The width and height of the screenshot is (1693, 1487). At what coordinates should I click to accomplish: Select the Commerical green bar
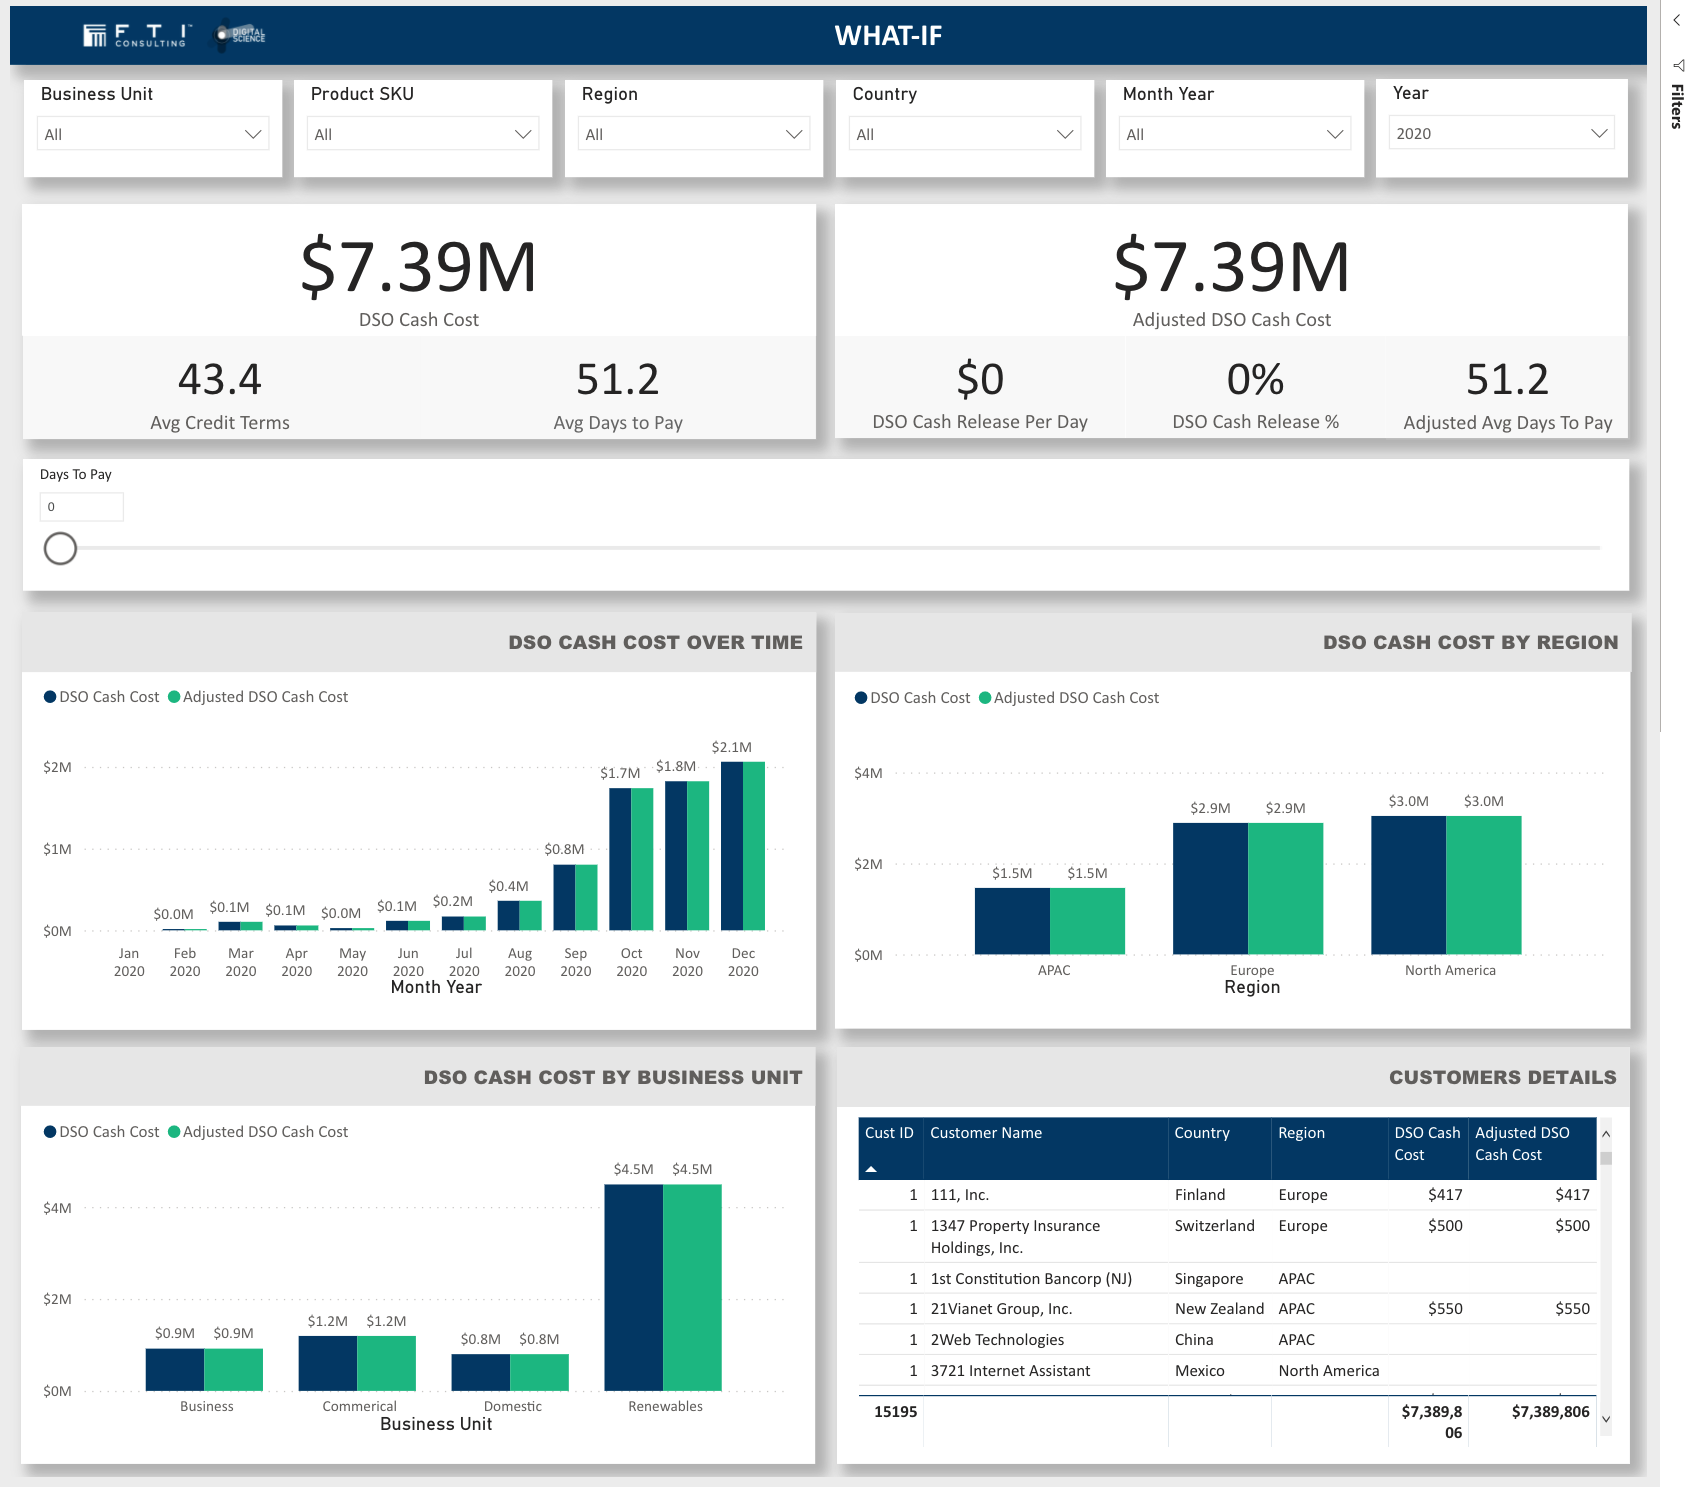[386, 1363]
